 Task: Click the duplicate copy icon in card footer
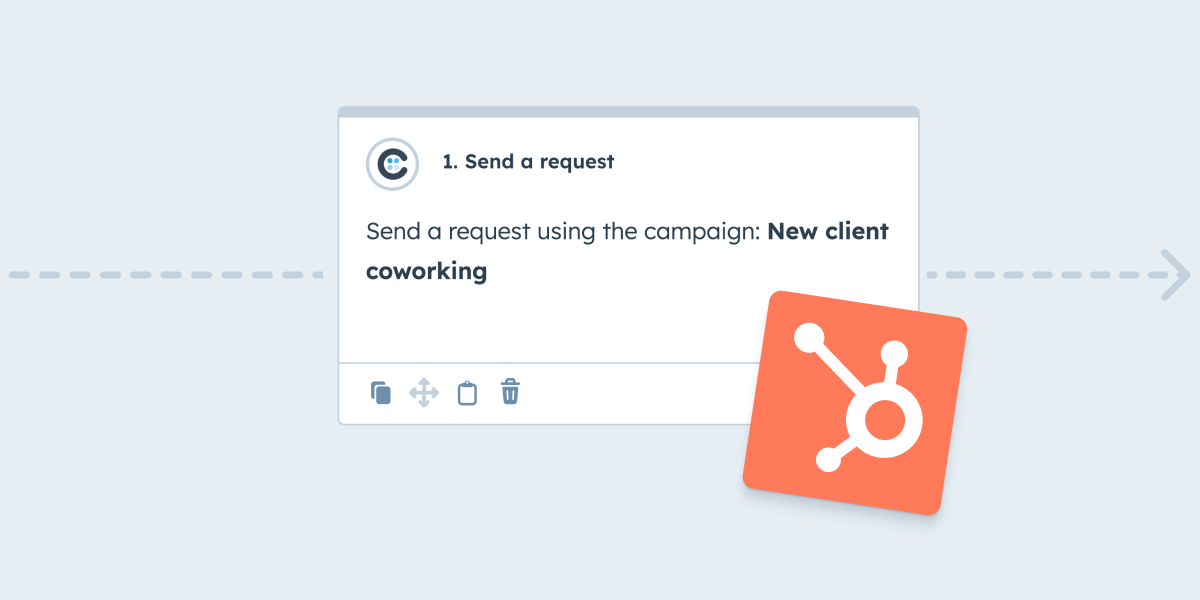click(381, 392)
